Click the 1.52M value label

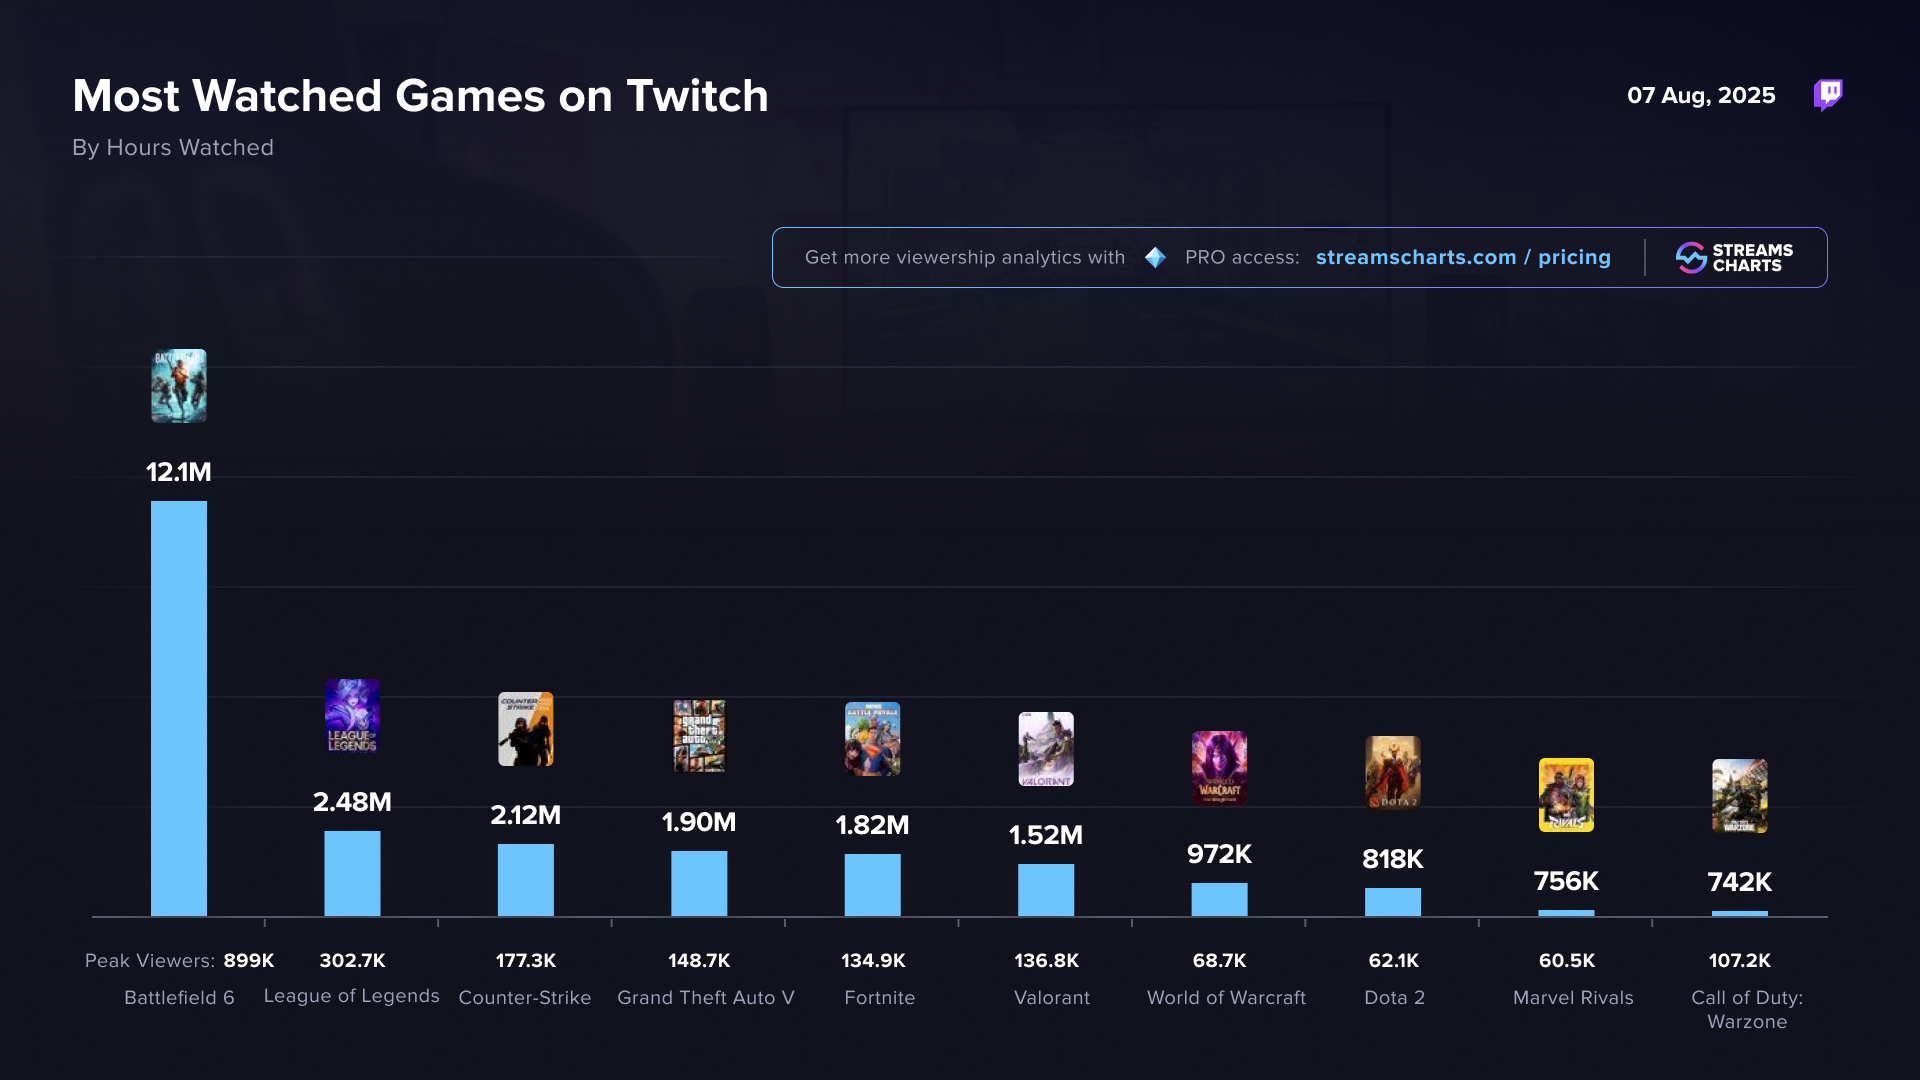point(1046,835)
